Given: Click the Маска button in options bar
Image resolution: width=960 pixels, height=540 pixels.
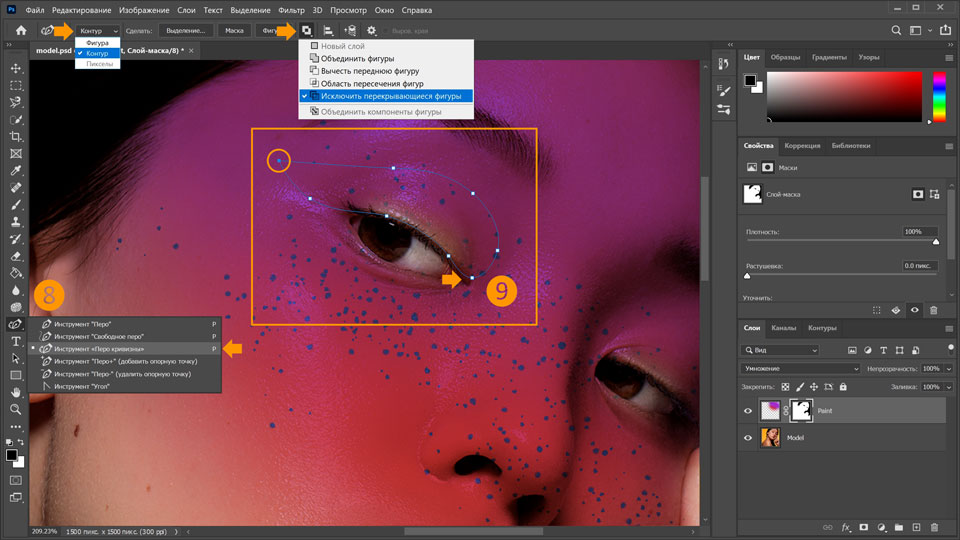Looking at the screenshot, I should click(x=234, y=31).
